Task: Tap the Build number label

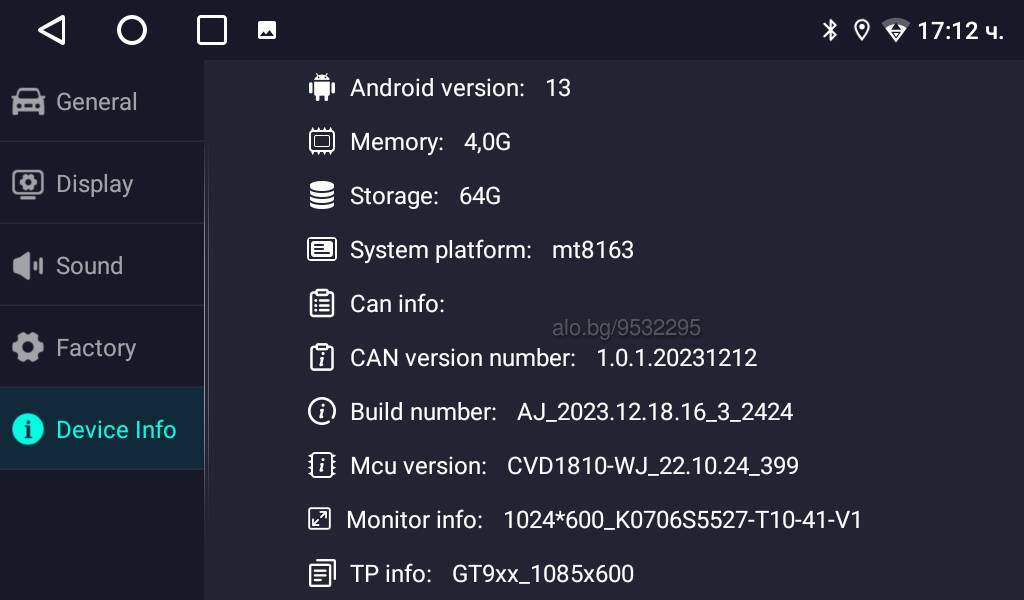Action: pyautogui.click(x=423, y=412)
